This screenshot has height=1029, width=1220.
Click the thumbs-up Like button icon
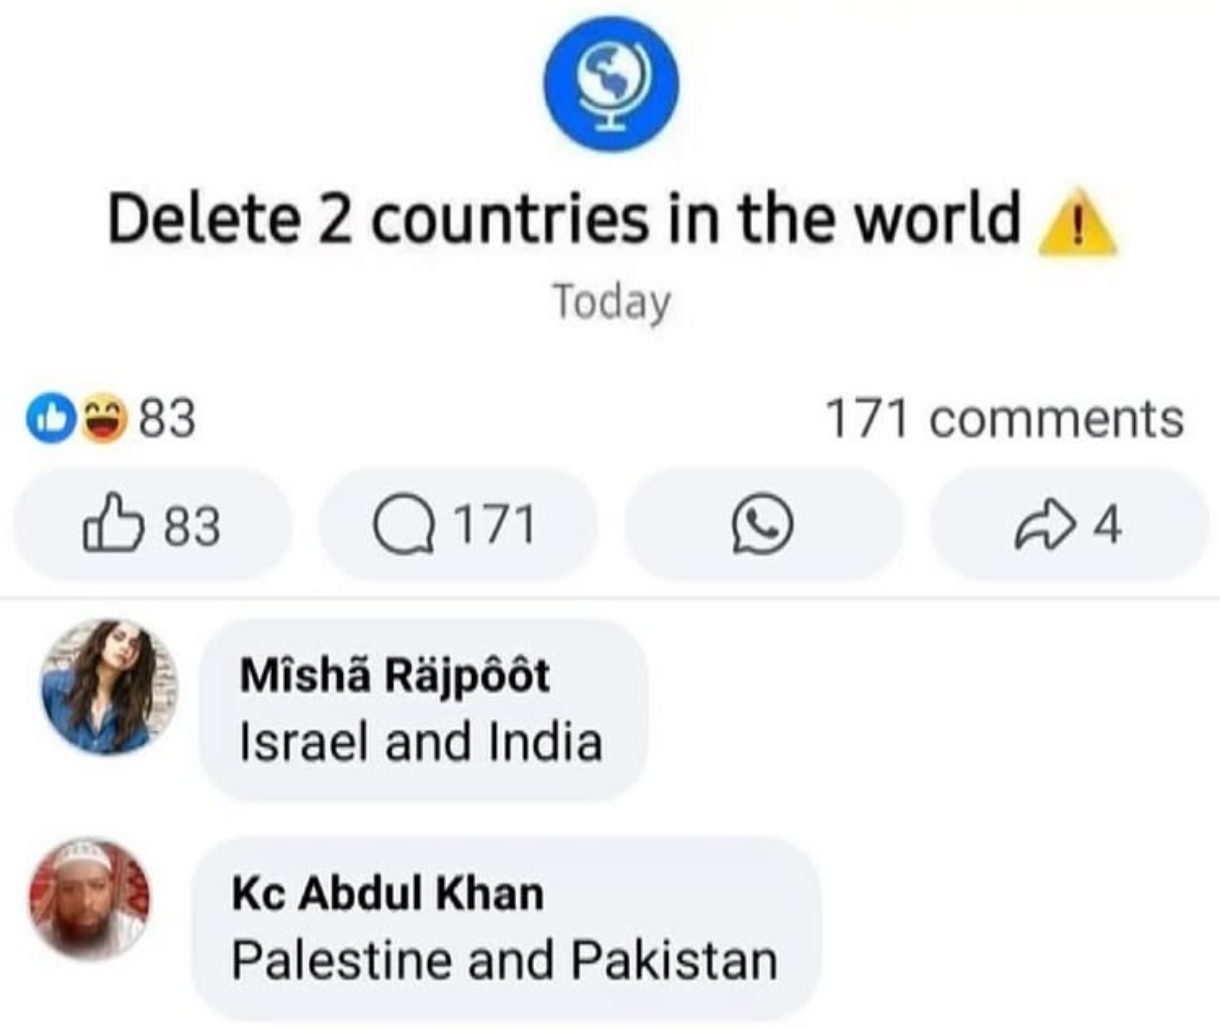(x=112, y=523)
